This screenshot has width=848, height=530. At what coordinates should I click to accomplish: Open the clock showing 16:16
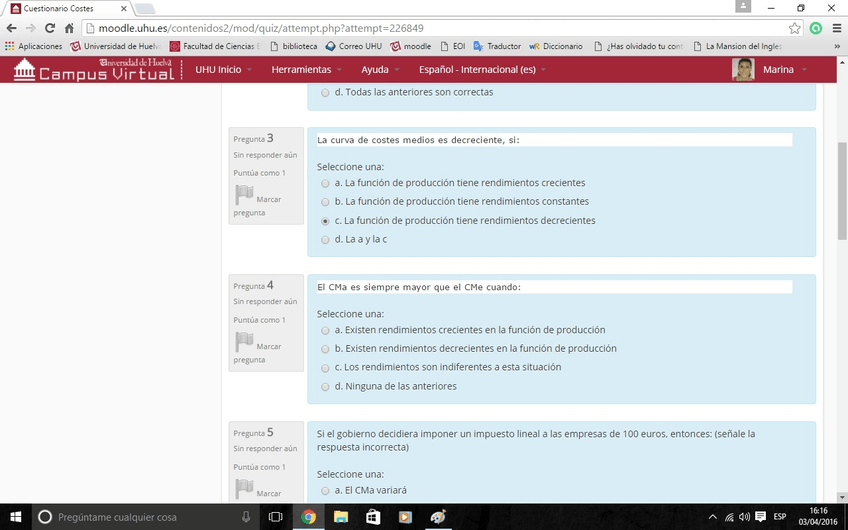pos(818,516)
